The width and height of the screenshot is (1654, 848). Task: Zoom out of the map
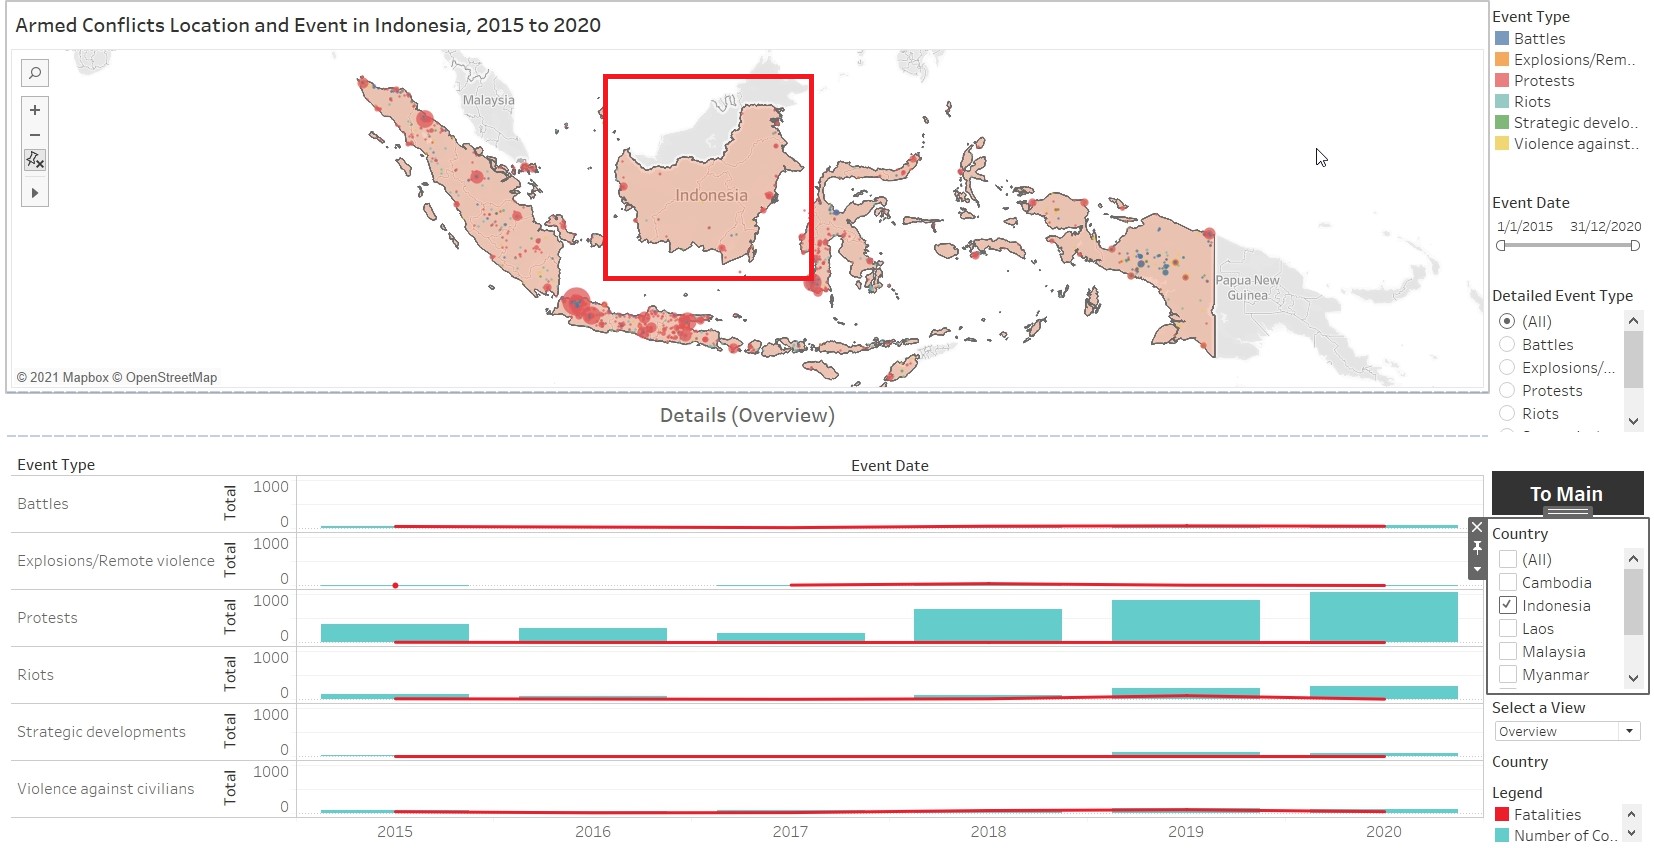click(35, 135)
